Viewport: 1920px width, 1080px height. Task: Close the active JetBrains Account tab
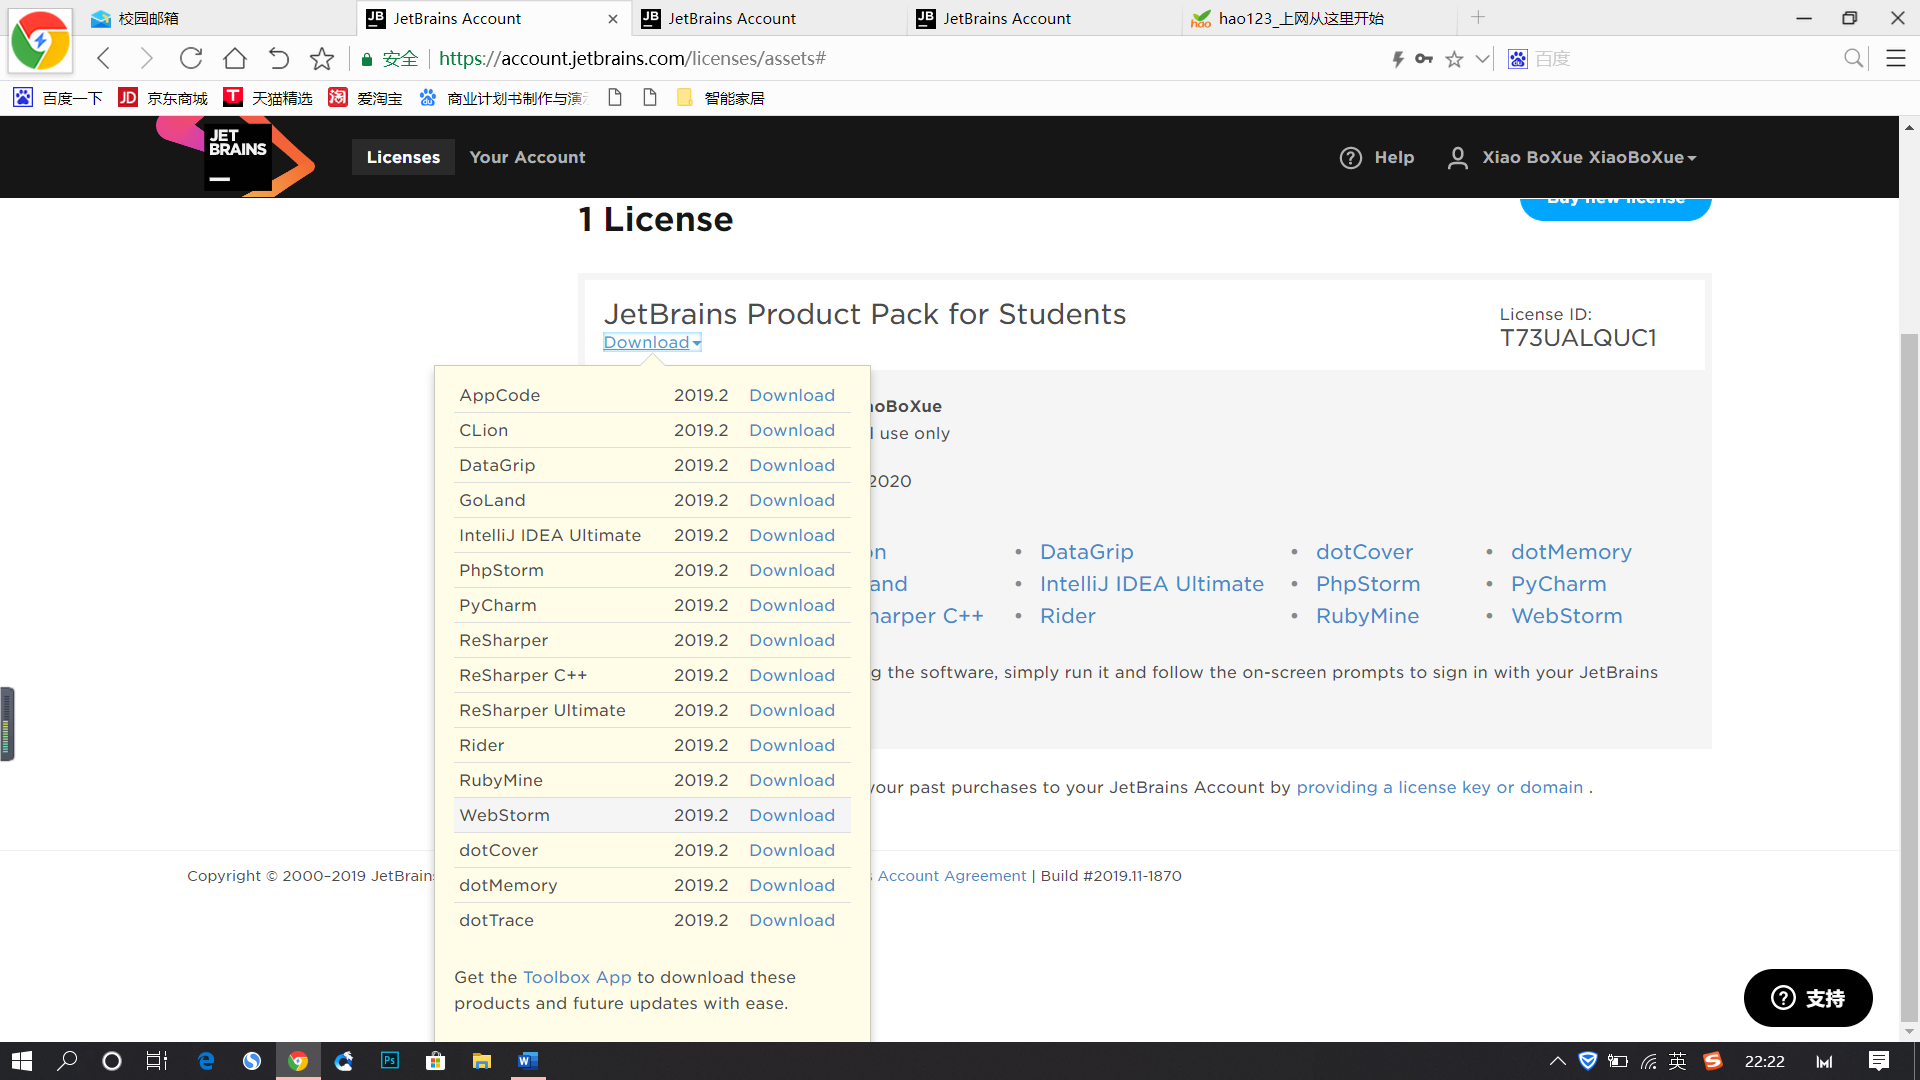[x=613, y=18]
